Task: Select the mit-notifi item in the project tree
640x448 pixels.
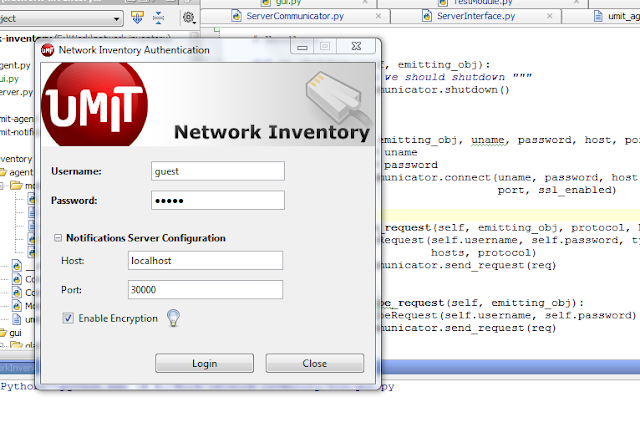Action: 17,132
